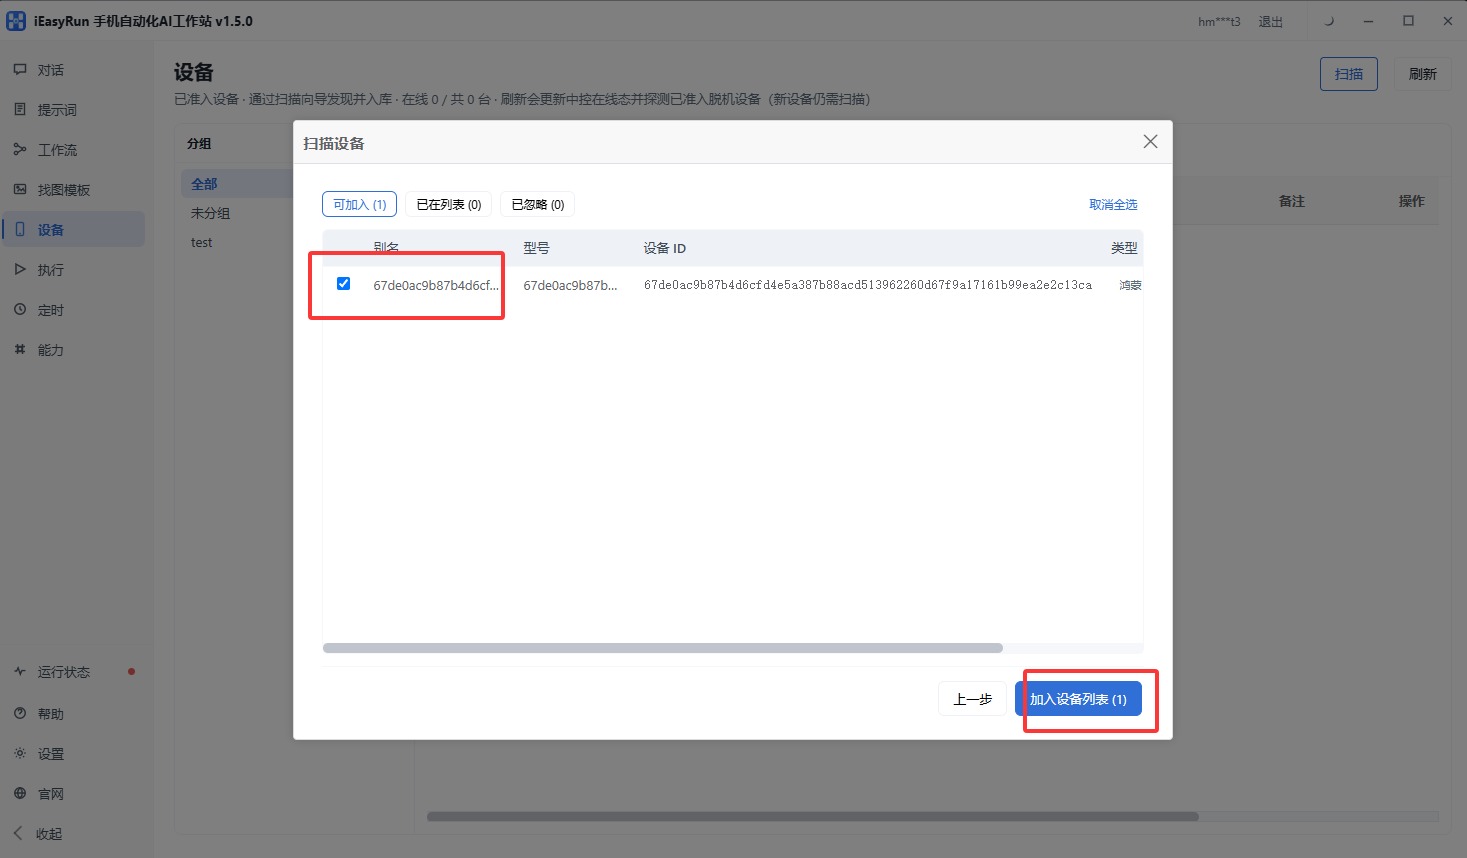This screenshot has height=858, width=1467.
Task: Click the device page horizontal scrollbar
Action: [x=812, y=816]
